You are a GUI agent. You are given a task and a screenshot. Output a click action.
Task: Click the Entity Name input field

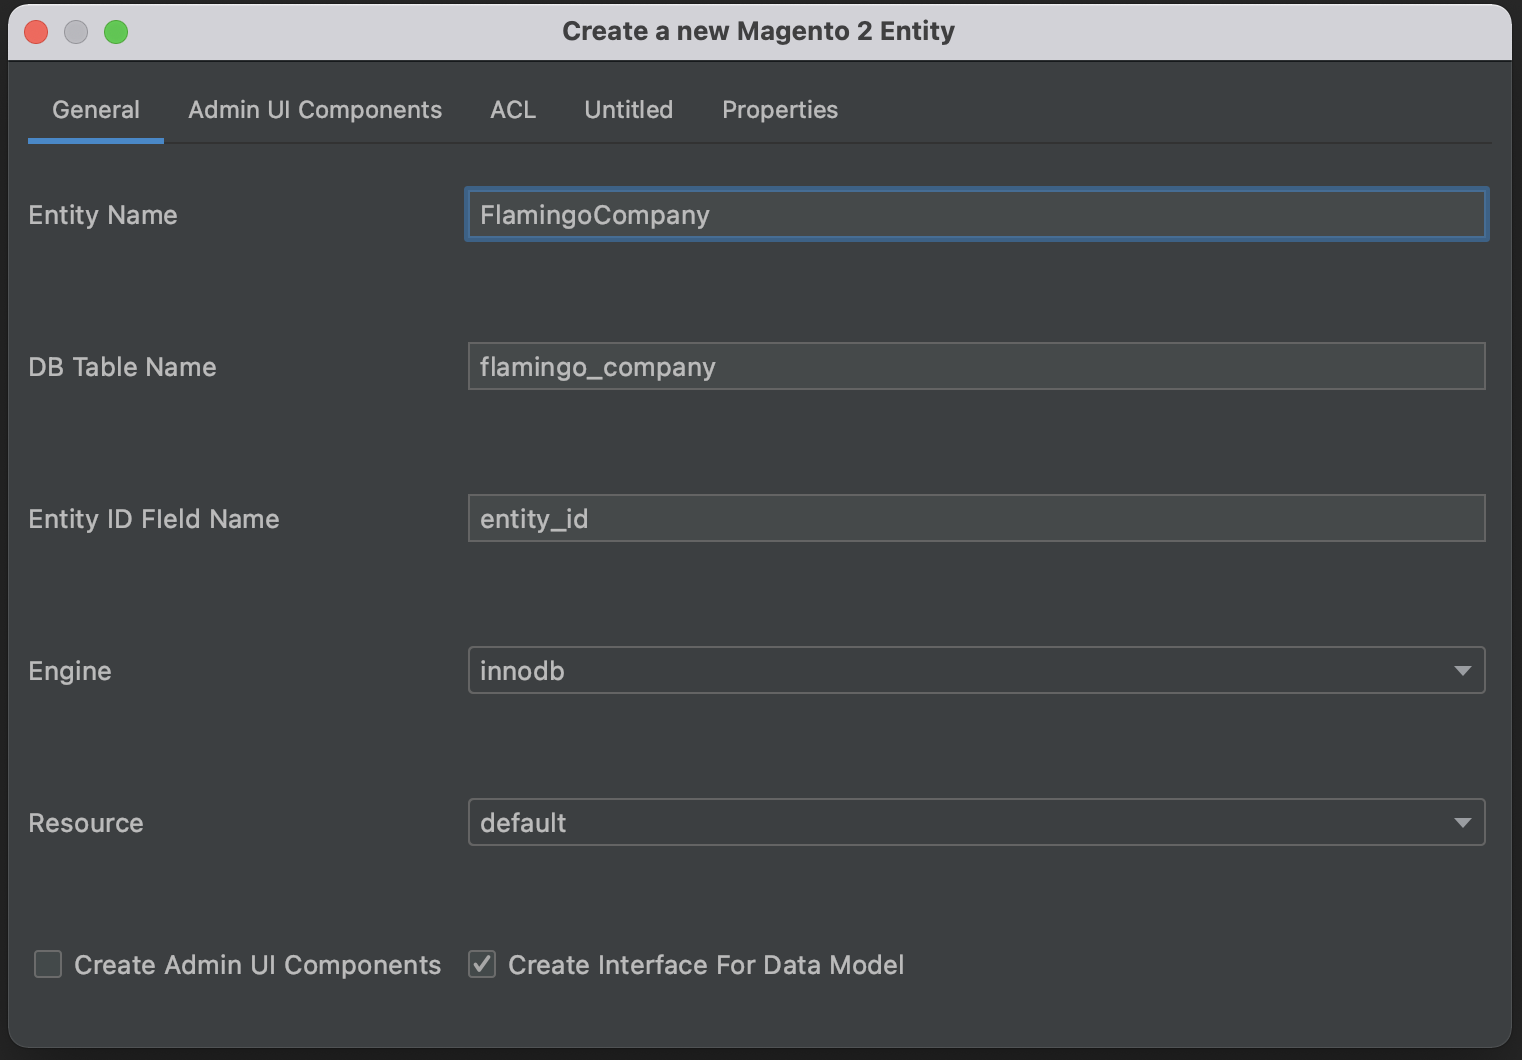976,214
